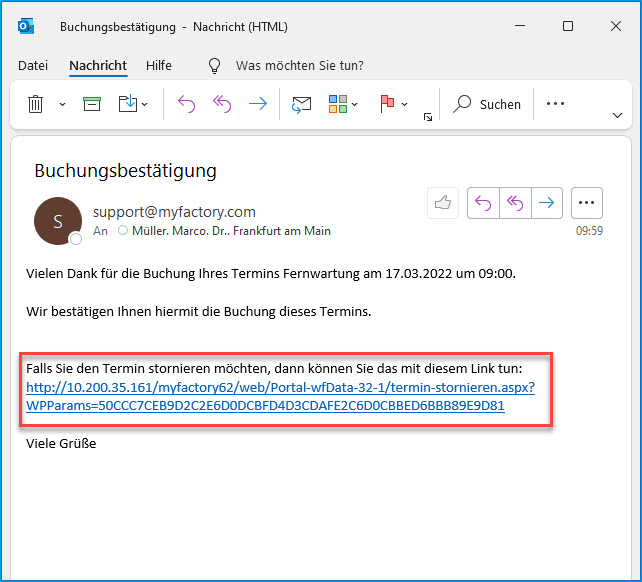Expand the ribbon display options chevron
Image resolution: width=642 pixels, height=582 pixels.
617,115
